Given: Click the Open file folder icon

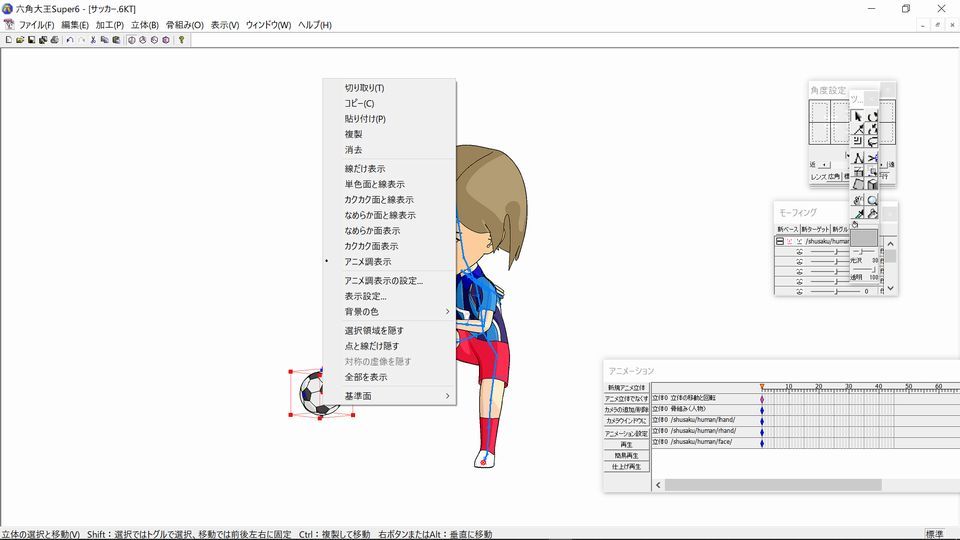Looking at the screenshot, I should click(x=20, y=40).
